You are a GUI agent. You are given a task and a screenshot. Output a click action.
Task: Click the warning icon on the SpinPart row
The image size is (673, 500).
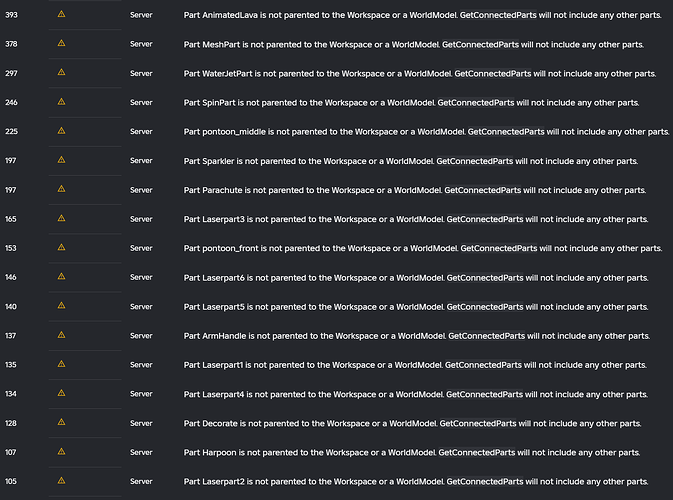tap(61, 102)
